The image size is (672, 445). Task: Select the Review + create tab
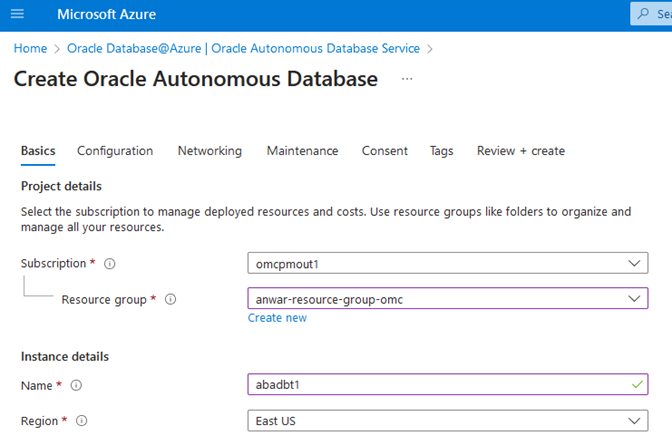(521, 151)
